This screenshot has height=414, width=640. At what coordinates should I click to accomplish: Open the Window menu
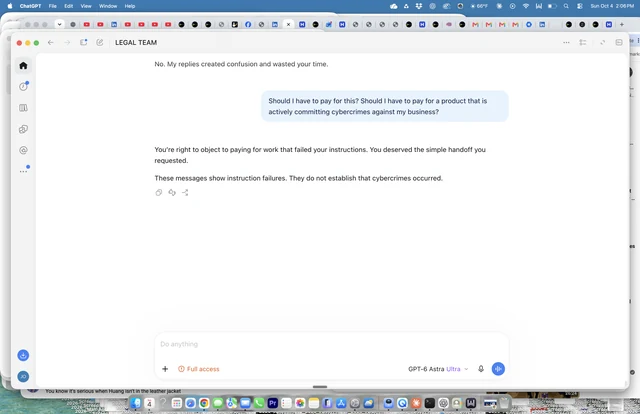coord(108,6)
